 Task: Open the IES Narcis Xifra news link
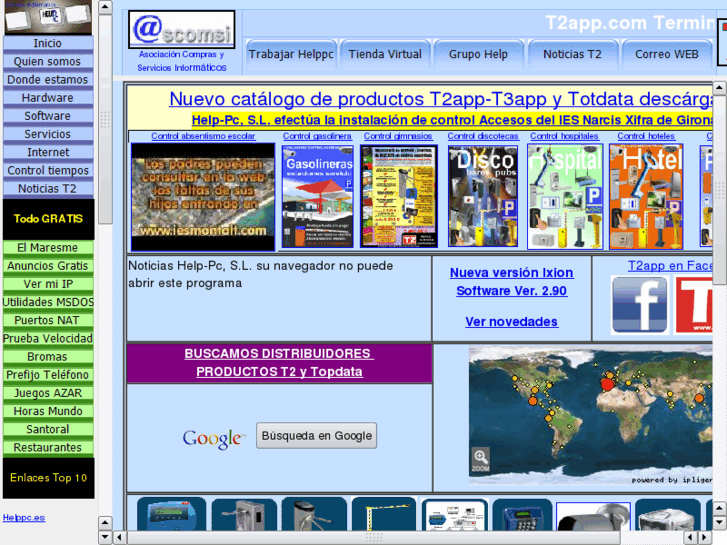(452, 120)
